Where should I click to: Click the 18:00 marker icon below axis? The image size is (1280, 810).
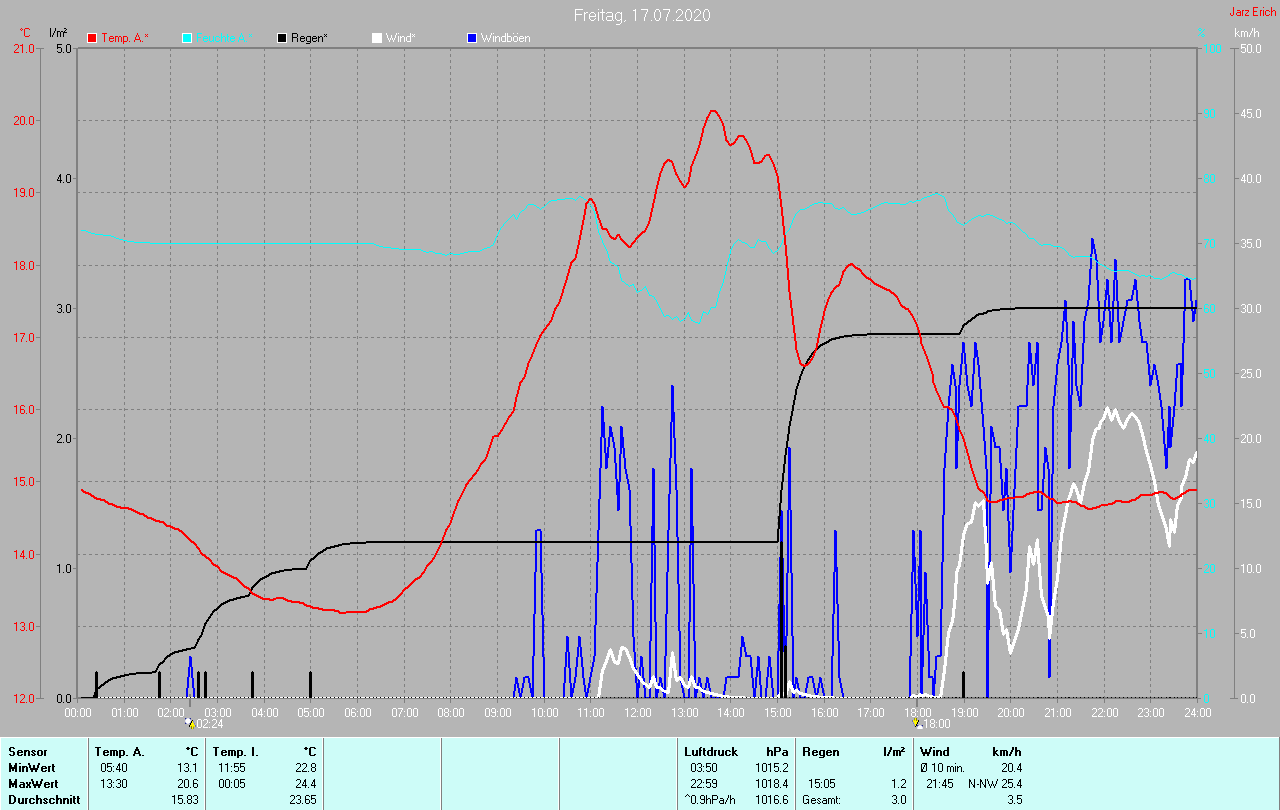[x=917, y=722]
